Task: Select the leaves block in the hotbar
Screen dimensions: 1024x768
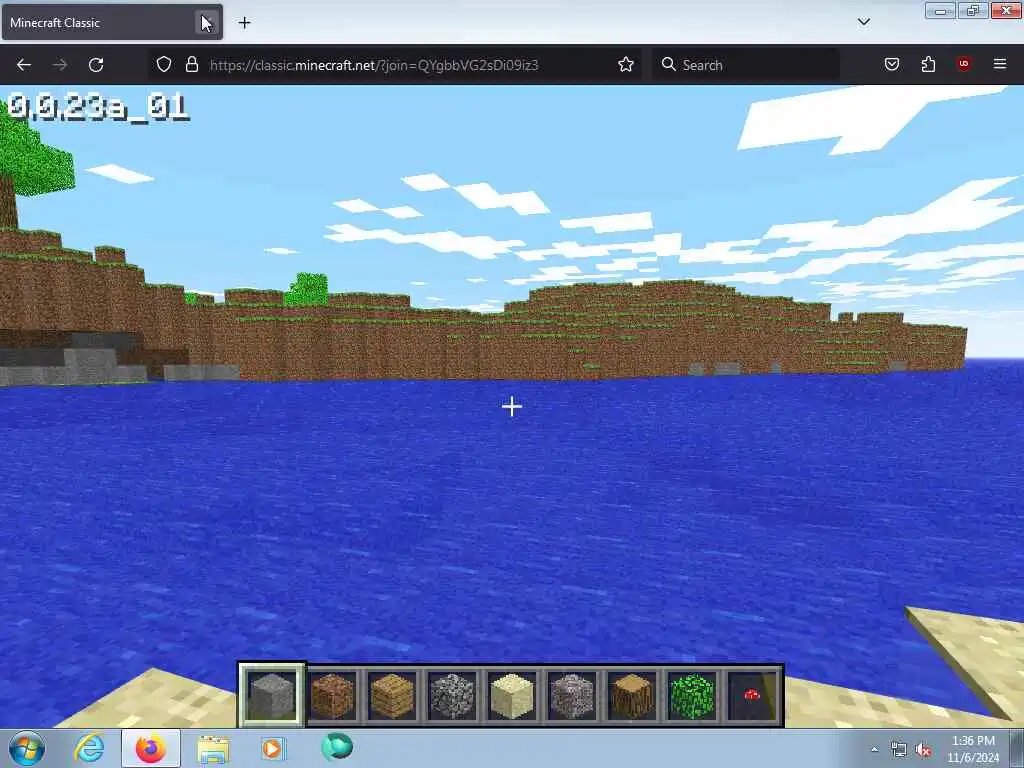Action: click(692, 696)
